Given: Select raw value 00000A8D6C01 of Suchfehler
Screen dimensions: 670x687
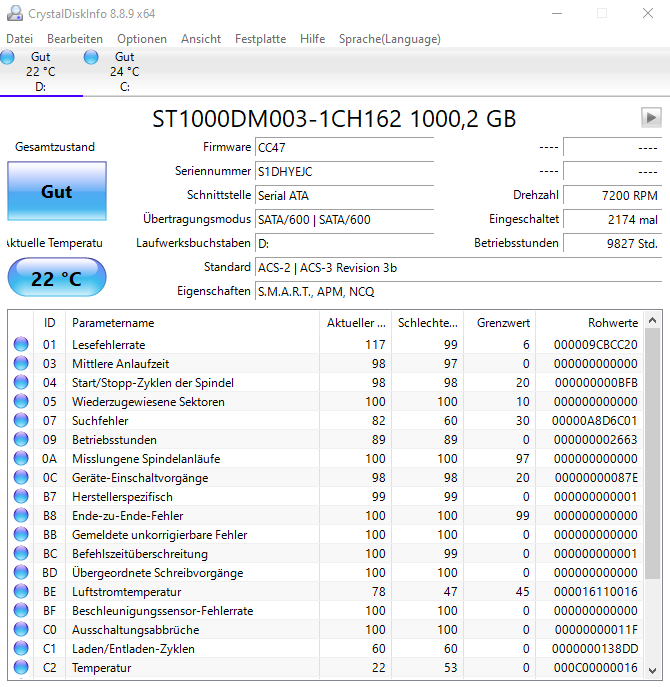Looking at the screenshot, I should pos(595,421).
